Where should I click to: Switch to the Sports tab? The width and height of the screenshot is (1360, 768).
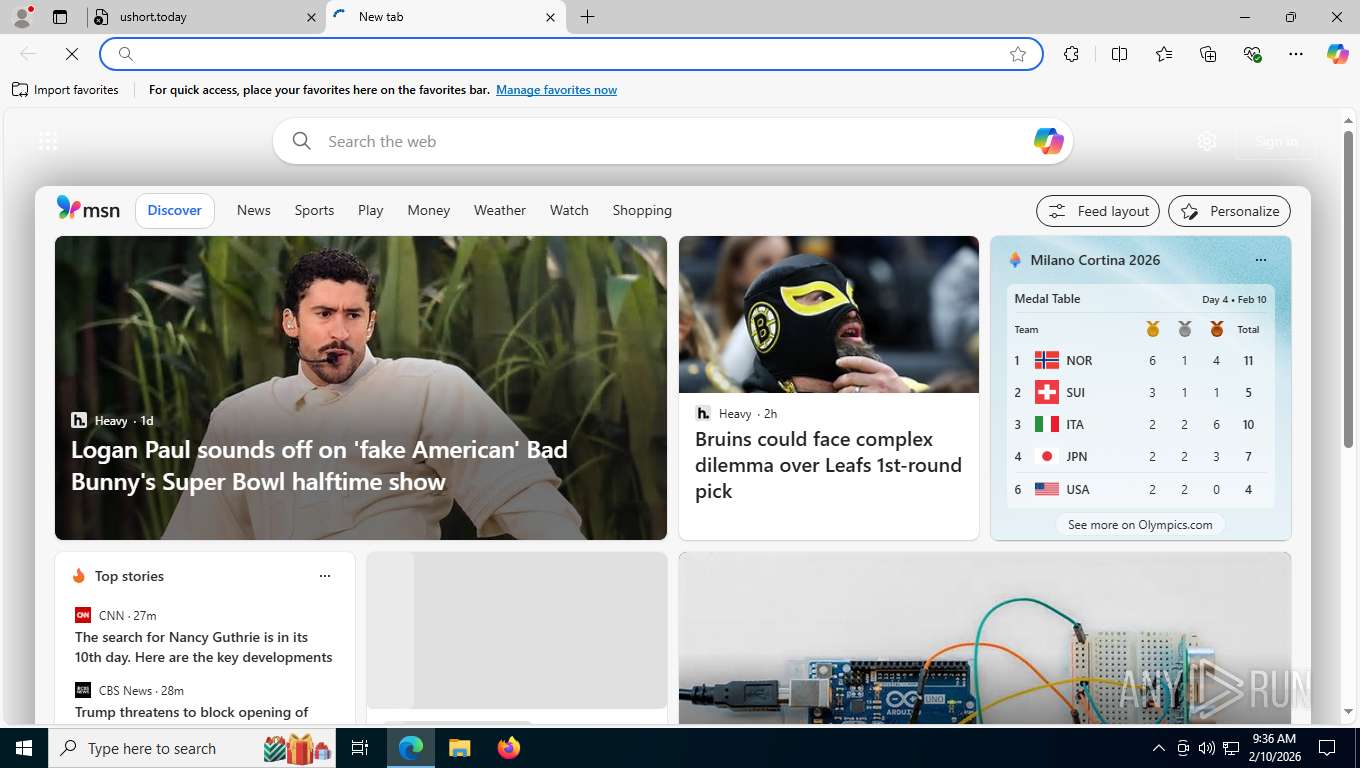tap(314, 210)
